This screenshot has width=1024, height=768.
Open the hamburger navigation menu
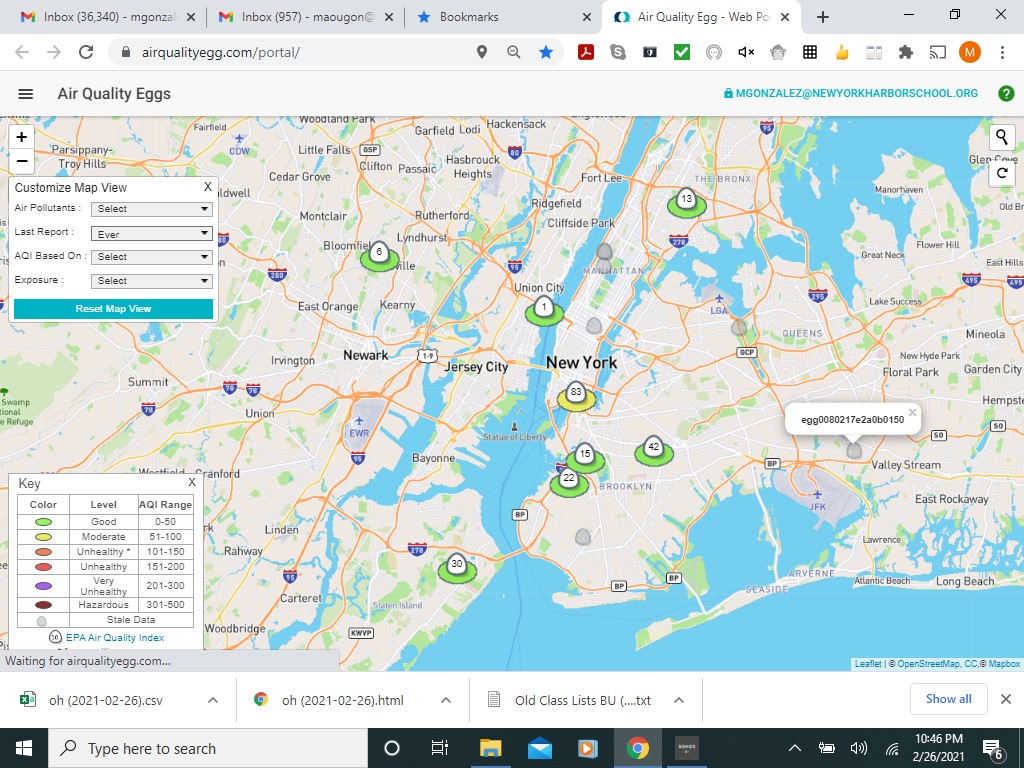point(26,94)
